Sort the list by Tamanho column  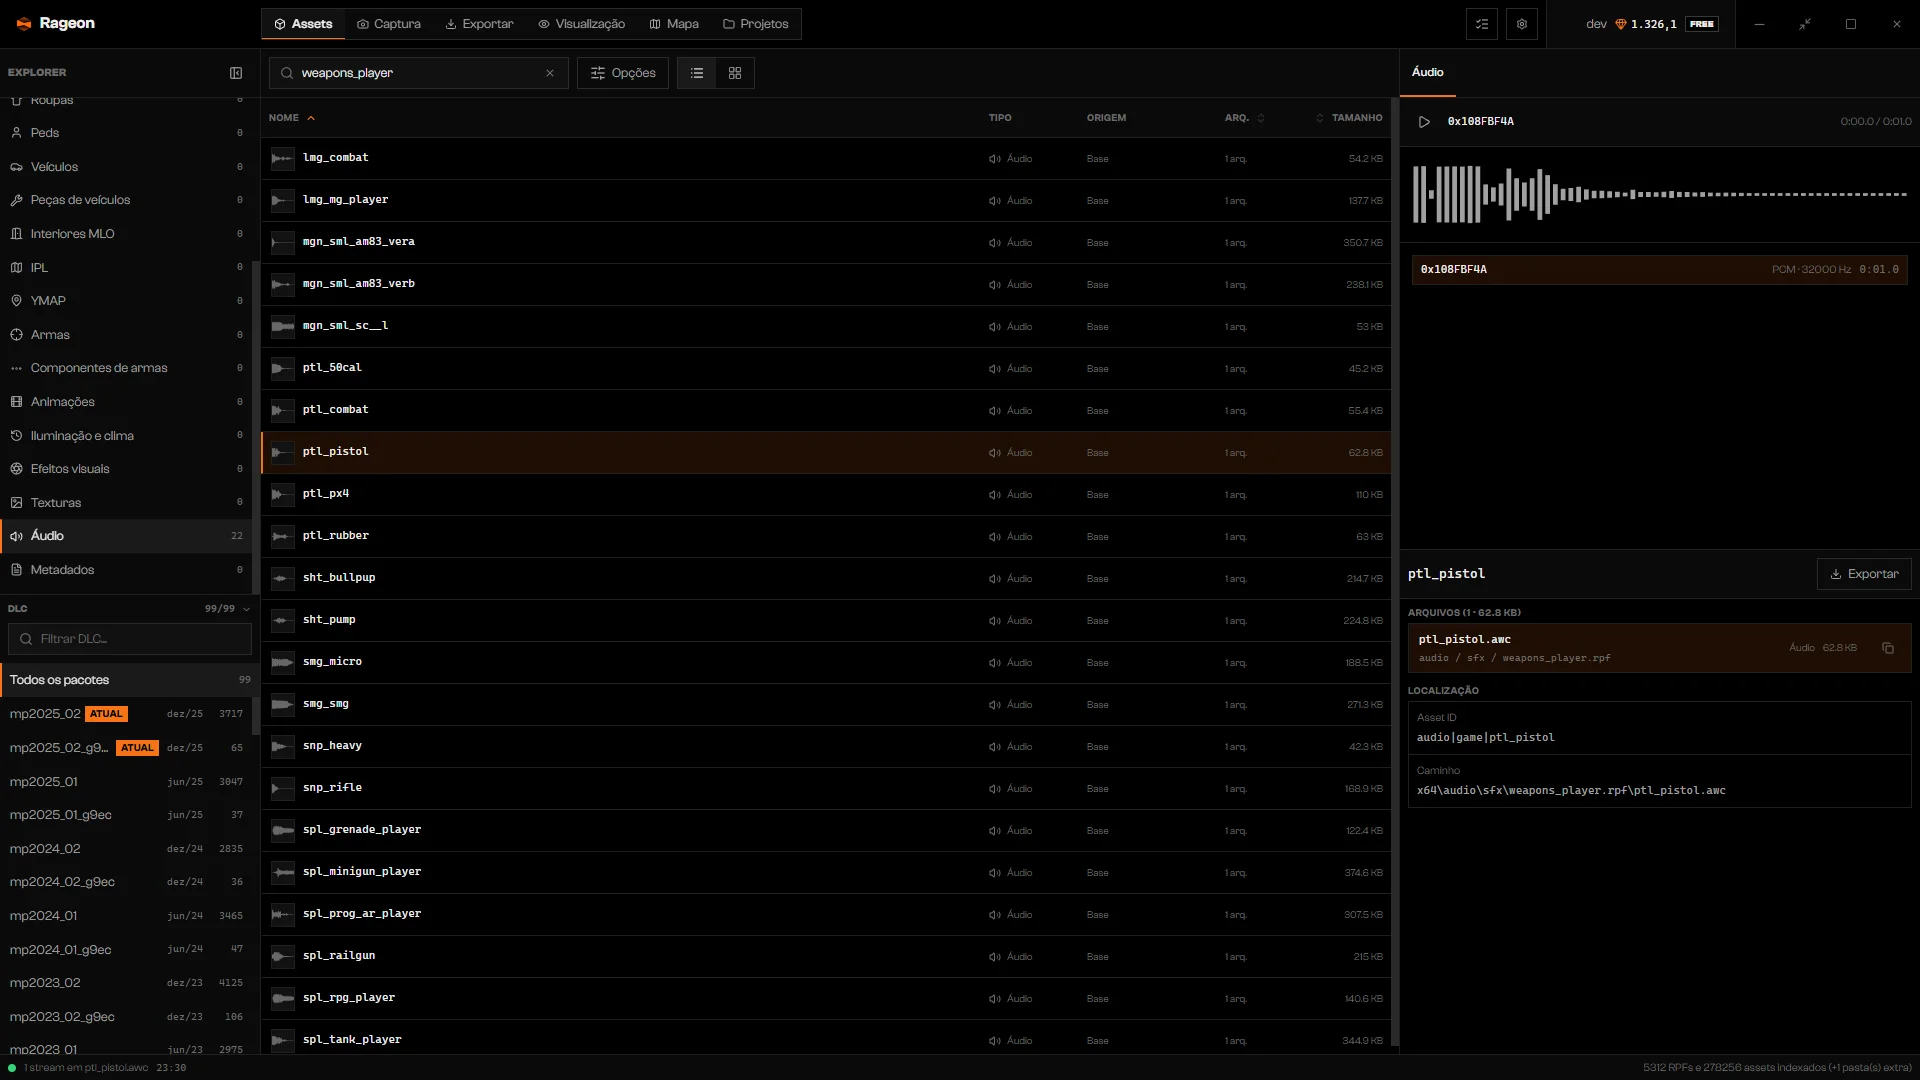[1349, 118]
